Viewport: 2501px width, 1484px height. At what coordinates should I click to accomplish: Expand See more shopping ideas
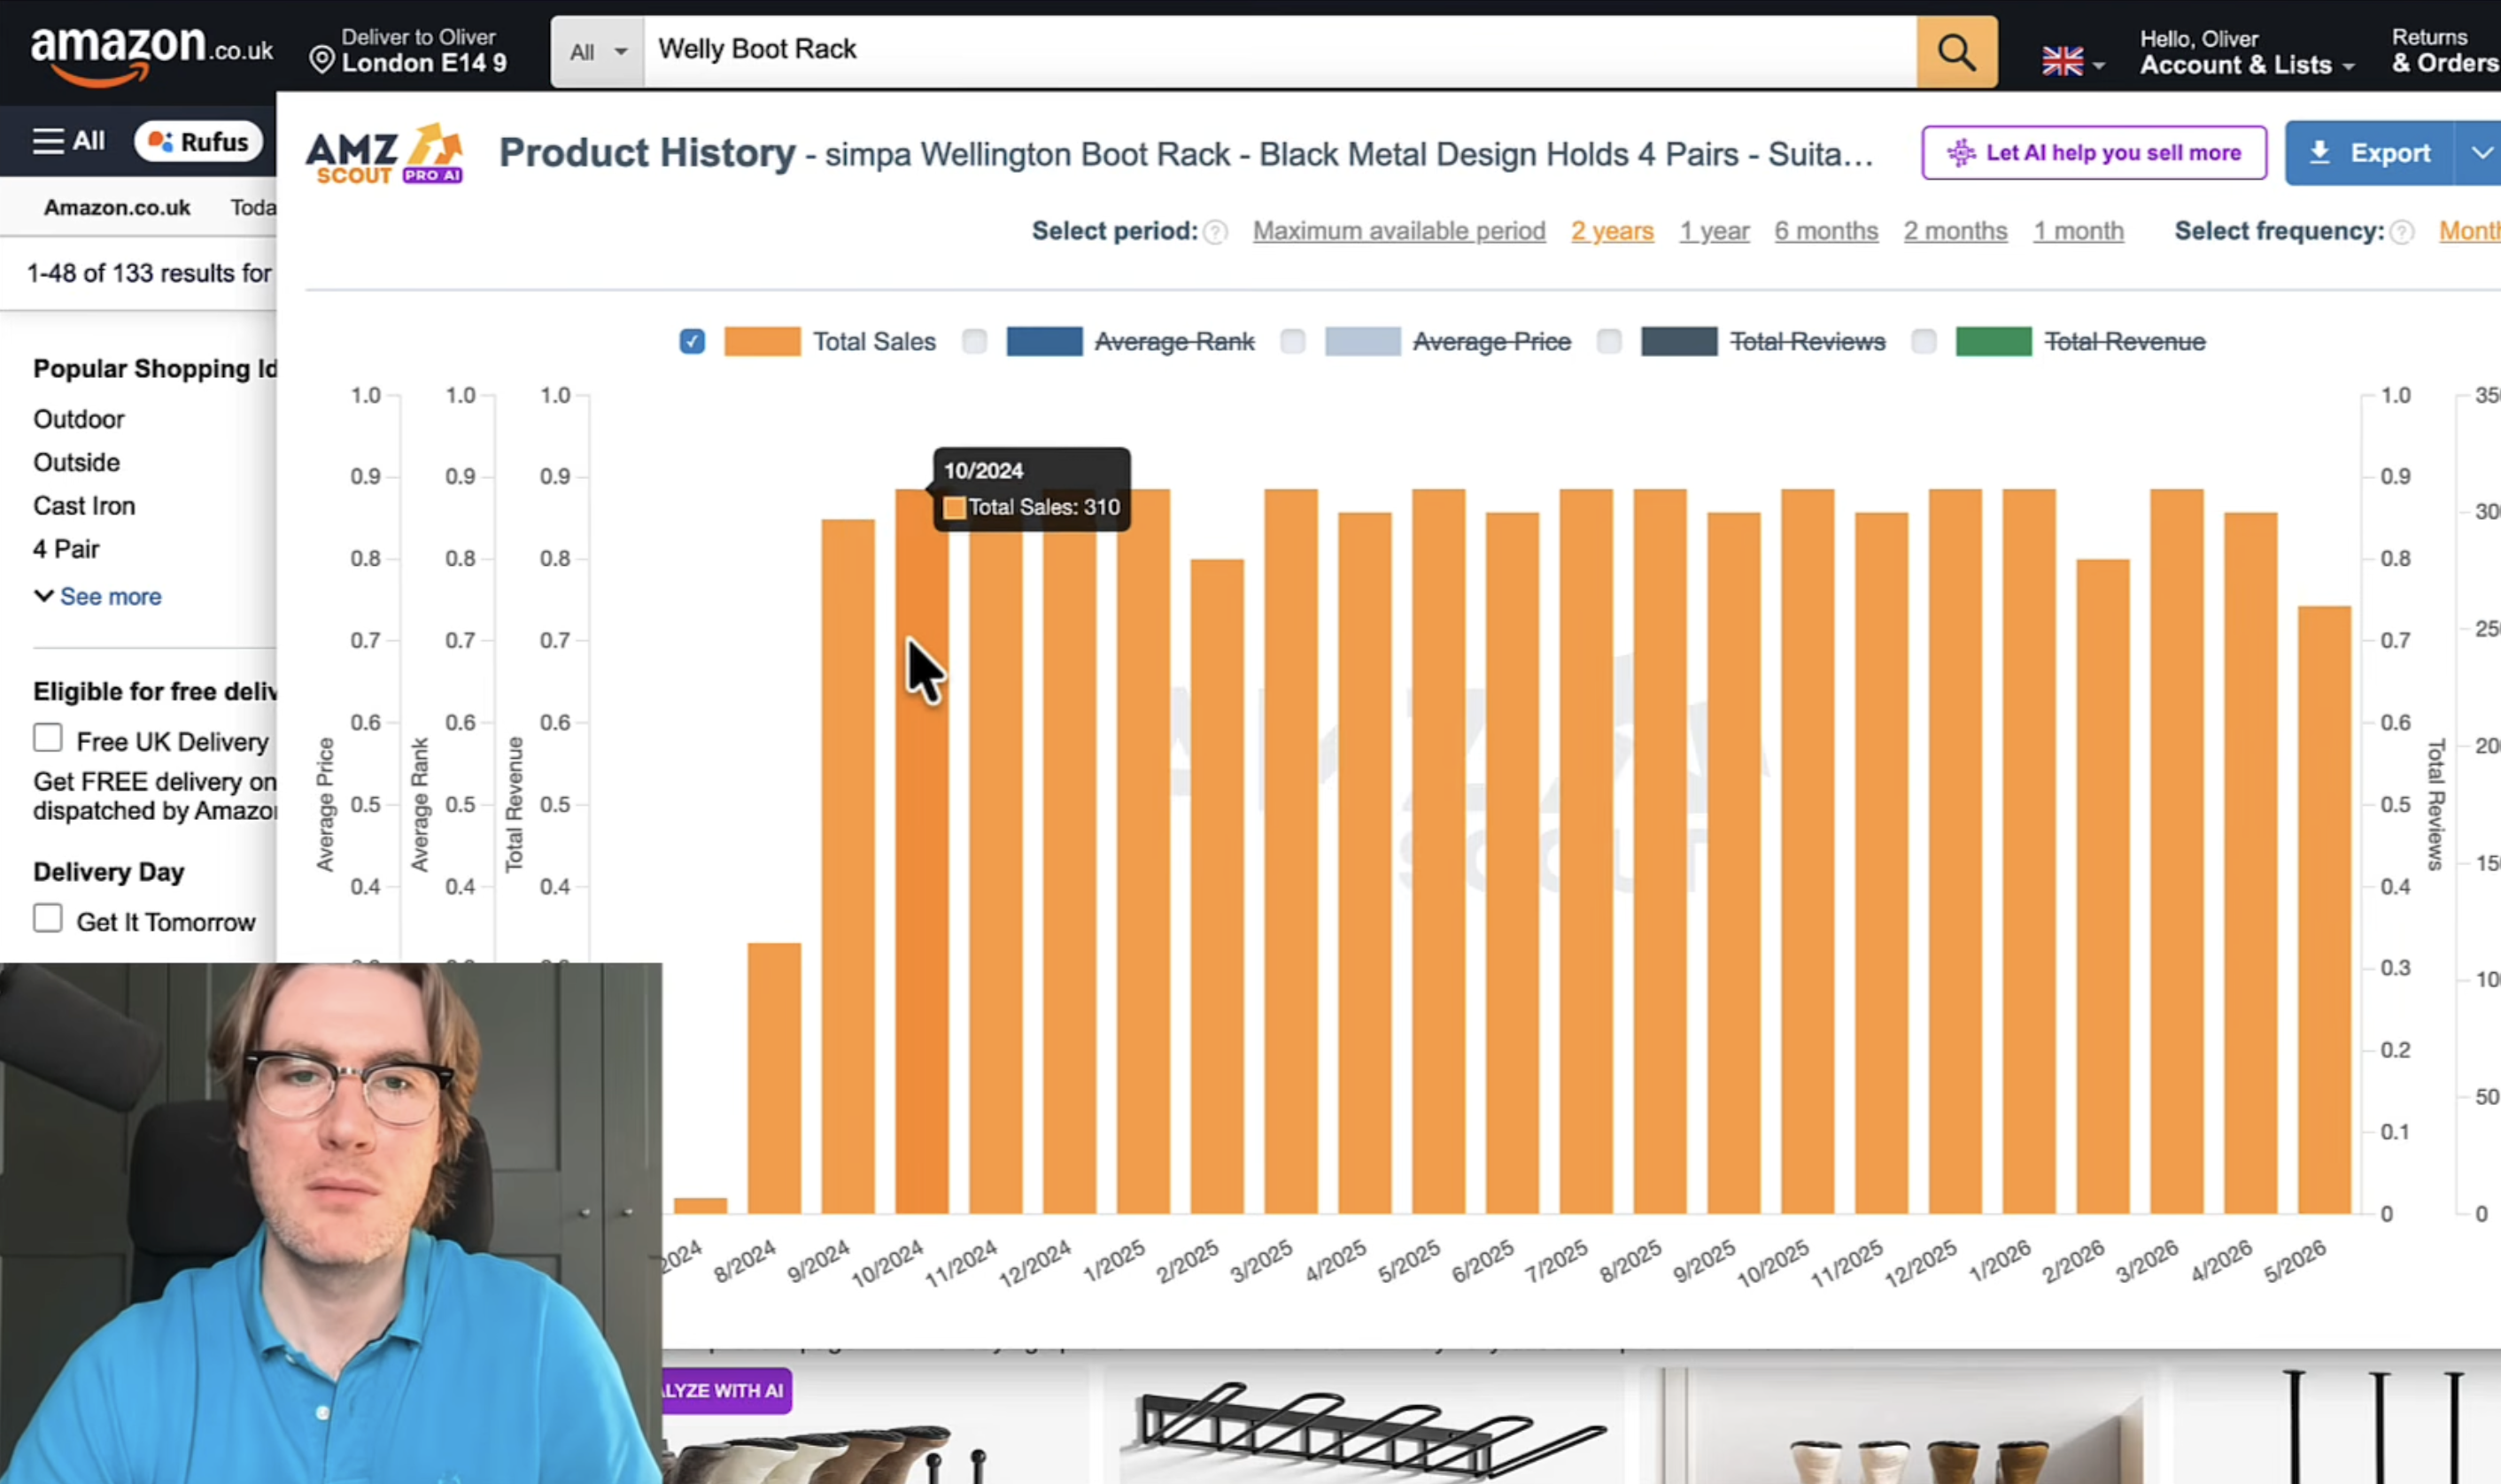(97, 597)
